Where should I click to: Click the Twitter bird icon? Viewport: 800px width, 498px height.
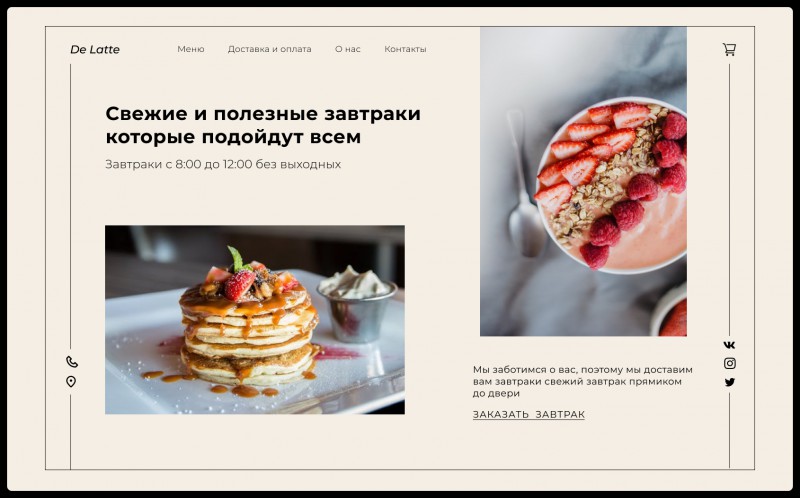click(x=730, y=382)
